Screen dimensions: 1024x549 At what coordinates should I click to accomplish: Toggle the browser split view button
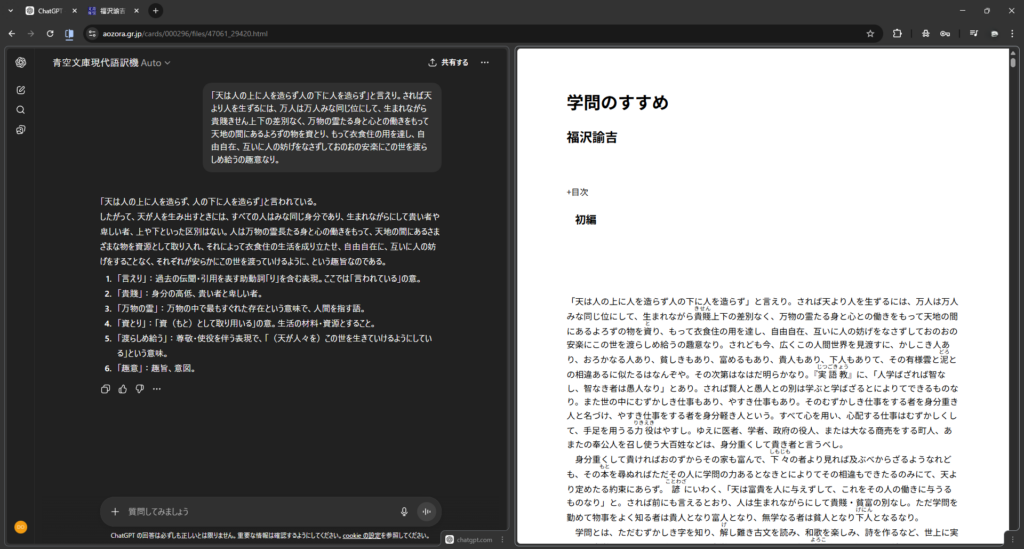pyautogui.click(x=69, y=33)
